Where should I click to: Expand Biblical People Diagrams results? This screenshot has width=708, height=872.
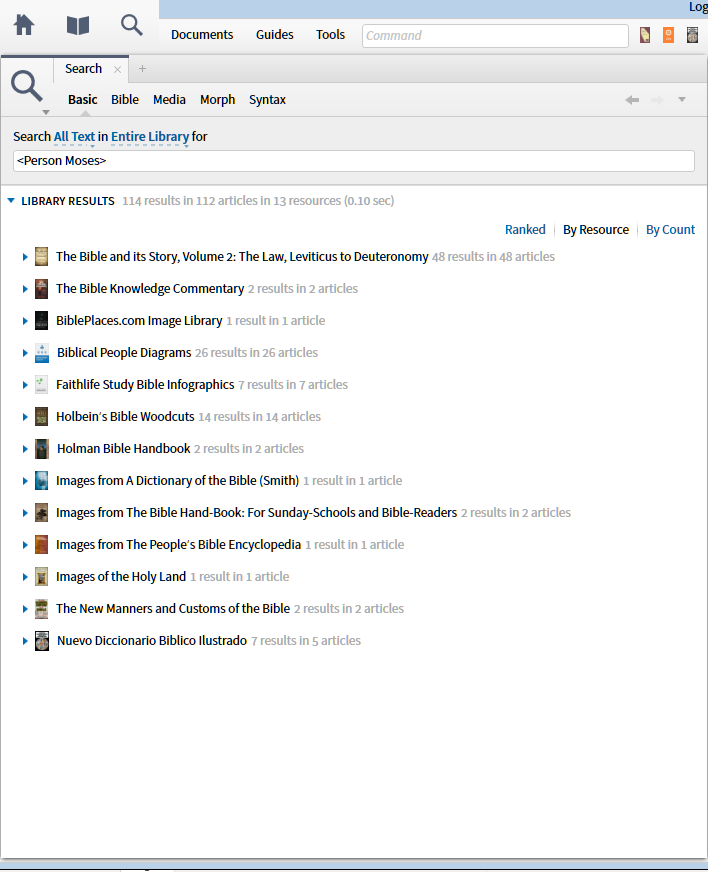(25, 353)
